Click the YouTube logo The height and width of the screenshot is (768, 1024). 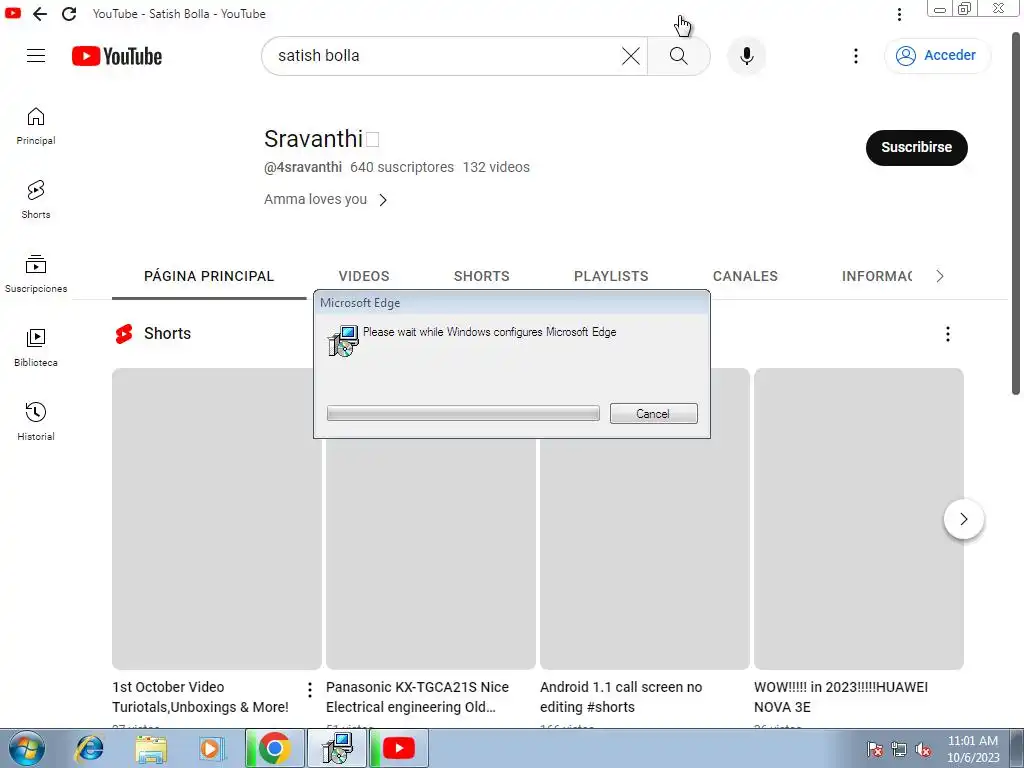click(x=117, y=56)
